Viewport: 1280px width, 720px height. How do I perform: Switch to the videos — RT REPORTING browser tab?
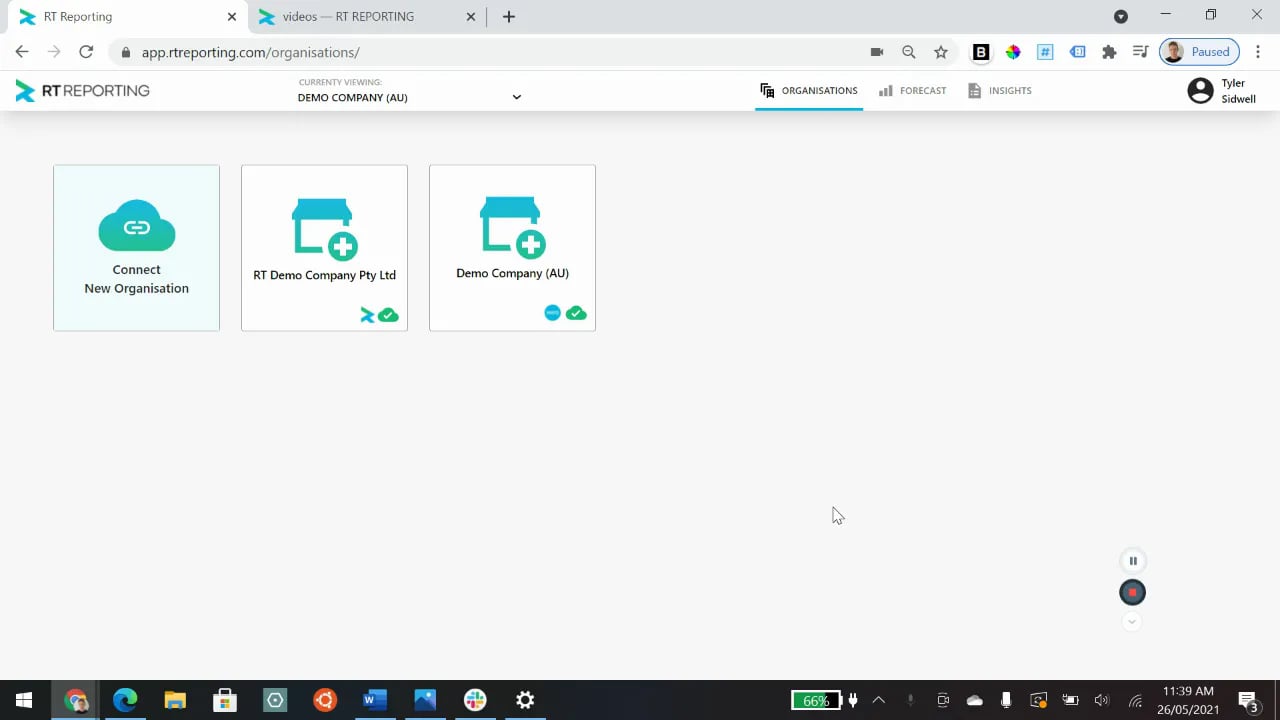click(x=364, y=17)
